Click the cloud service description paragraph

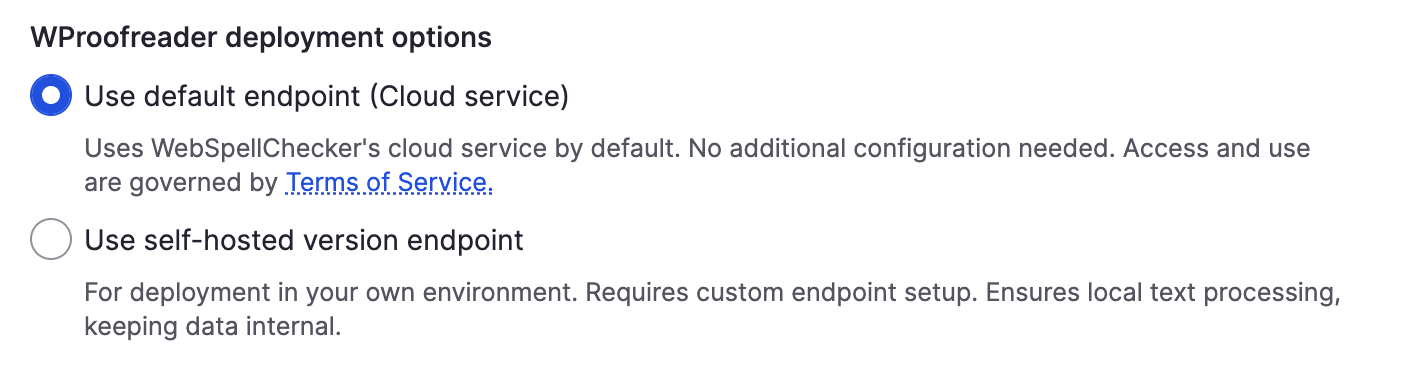tap(697, 166)
